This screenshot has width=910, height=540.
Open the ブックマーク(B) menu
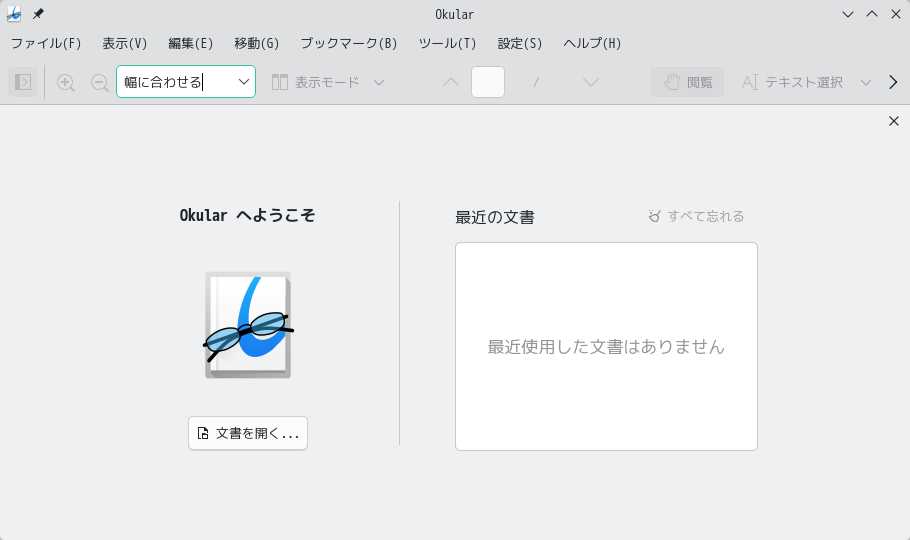[x=349, y=44]
